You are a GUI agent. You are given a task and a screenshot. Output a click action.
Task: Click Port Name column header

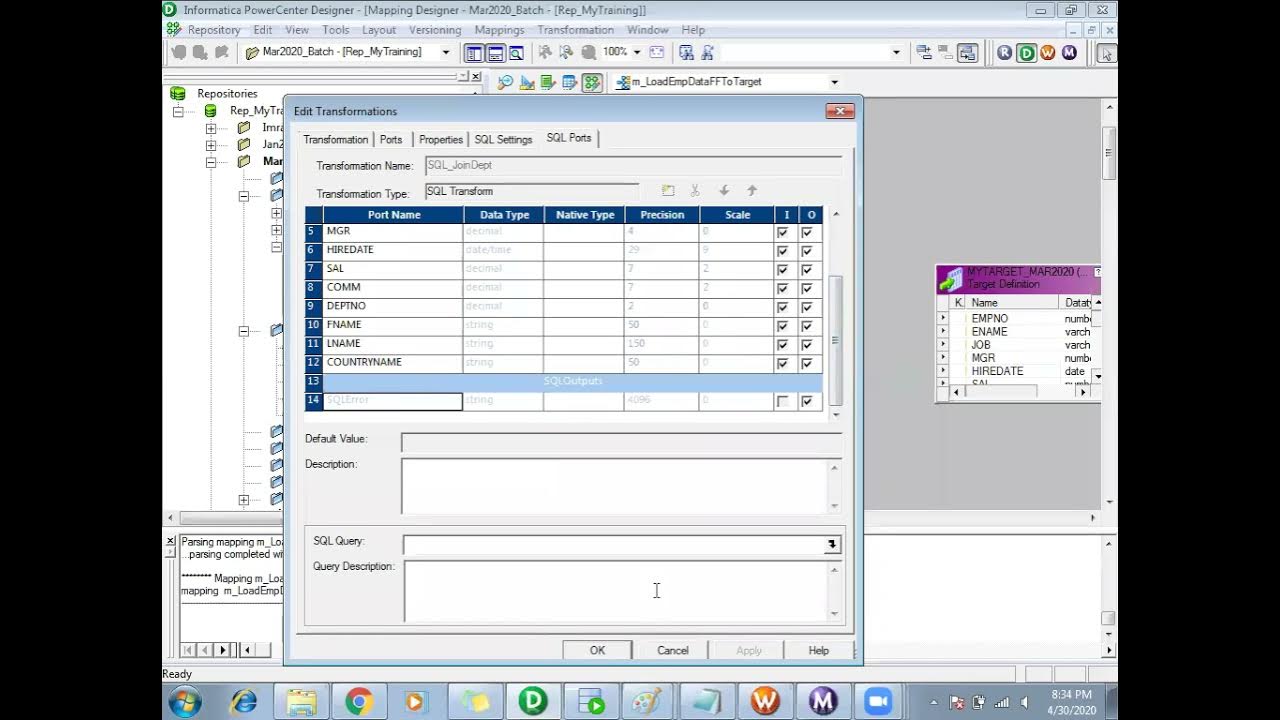[394, 215]
